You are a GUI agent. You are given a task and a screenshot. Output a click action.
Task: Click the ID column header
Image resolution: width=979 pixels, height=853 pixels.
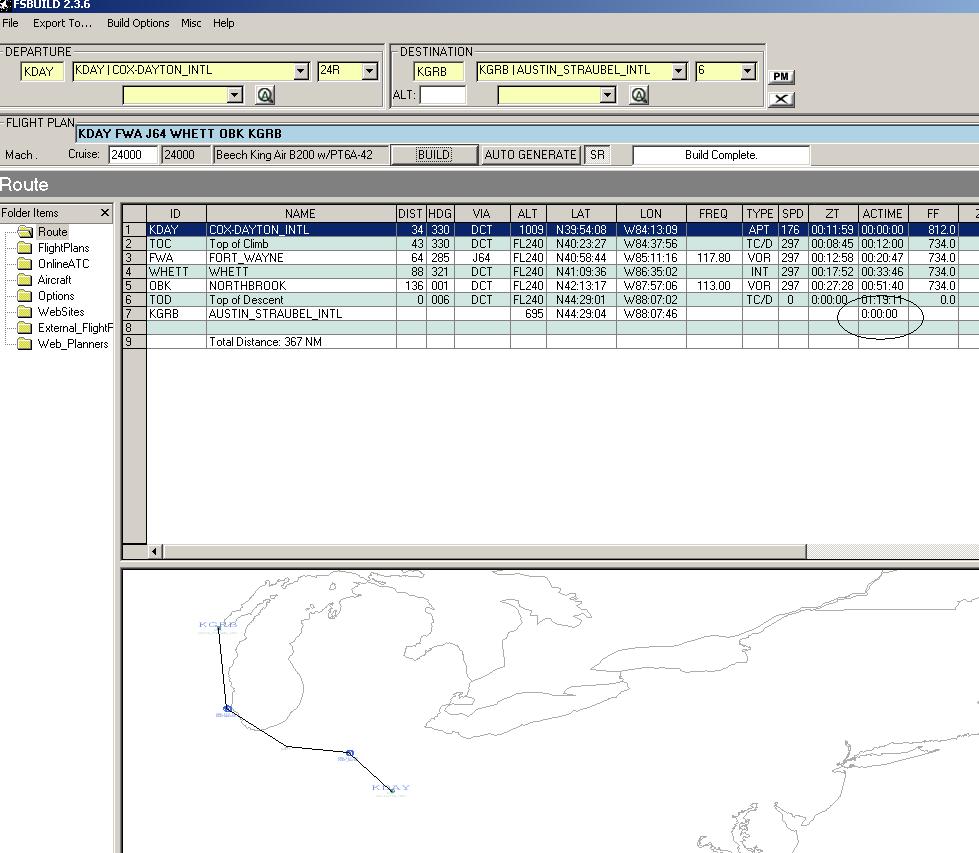(176, 214)
